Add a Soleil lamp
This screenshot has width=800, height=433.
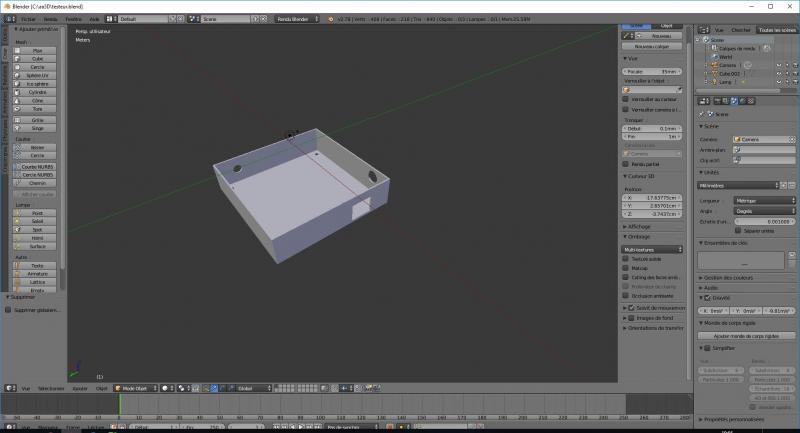coord(38,222)
